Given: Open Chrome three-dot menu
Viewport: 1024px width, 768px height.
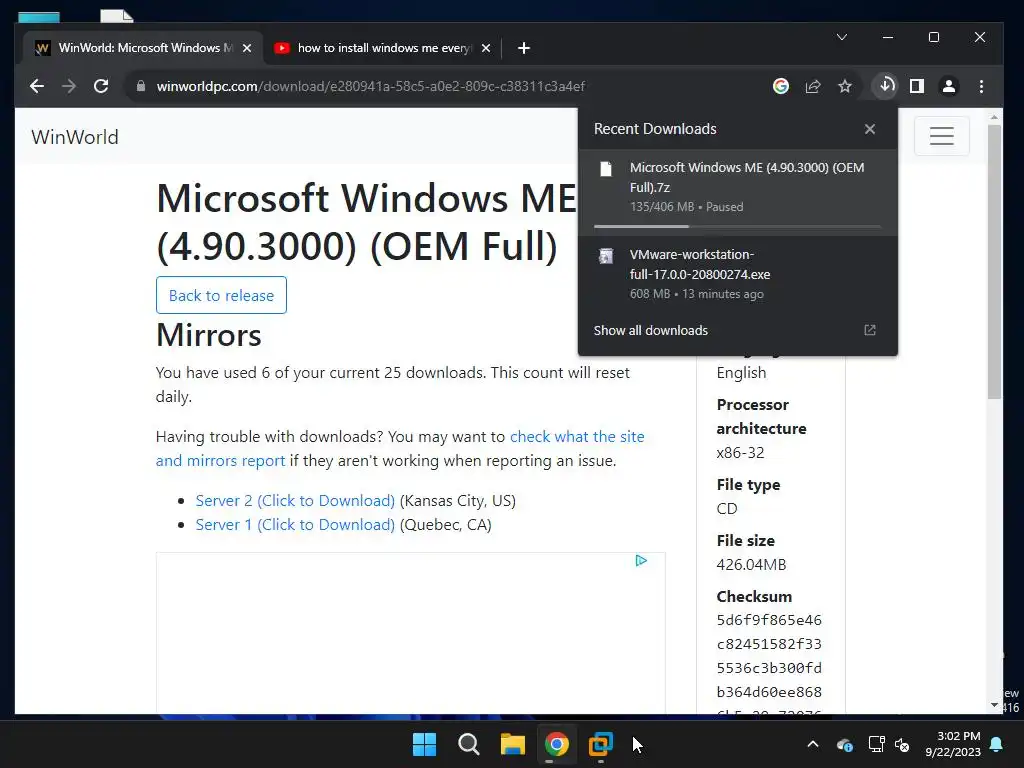Looking at the screenshot, I should point(981,86).
